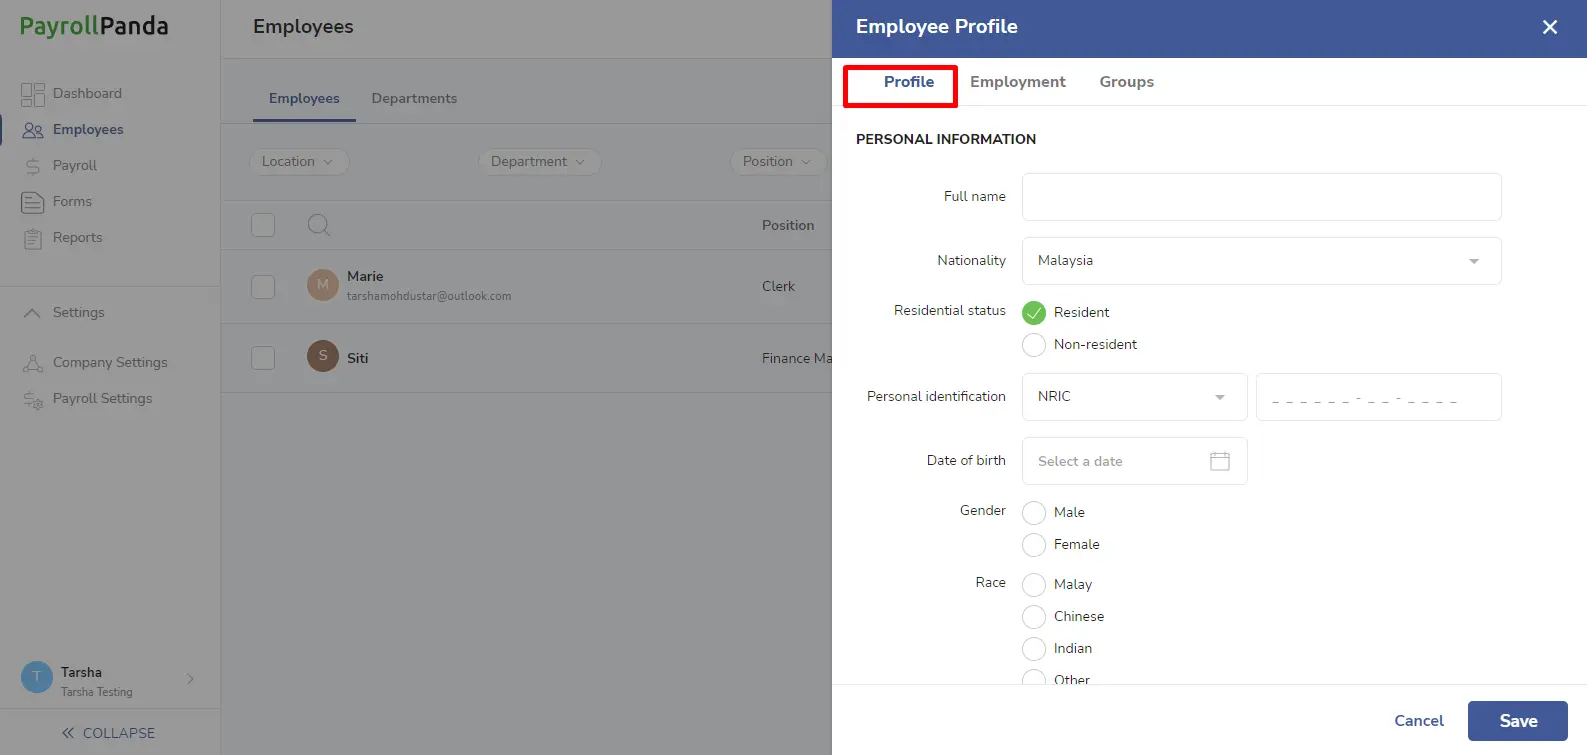
Task: Switch to the Groups tab
Action: 1126,82
